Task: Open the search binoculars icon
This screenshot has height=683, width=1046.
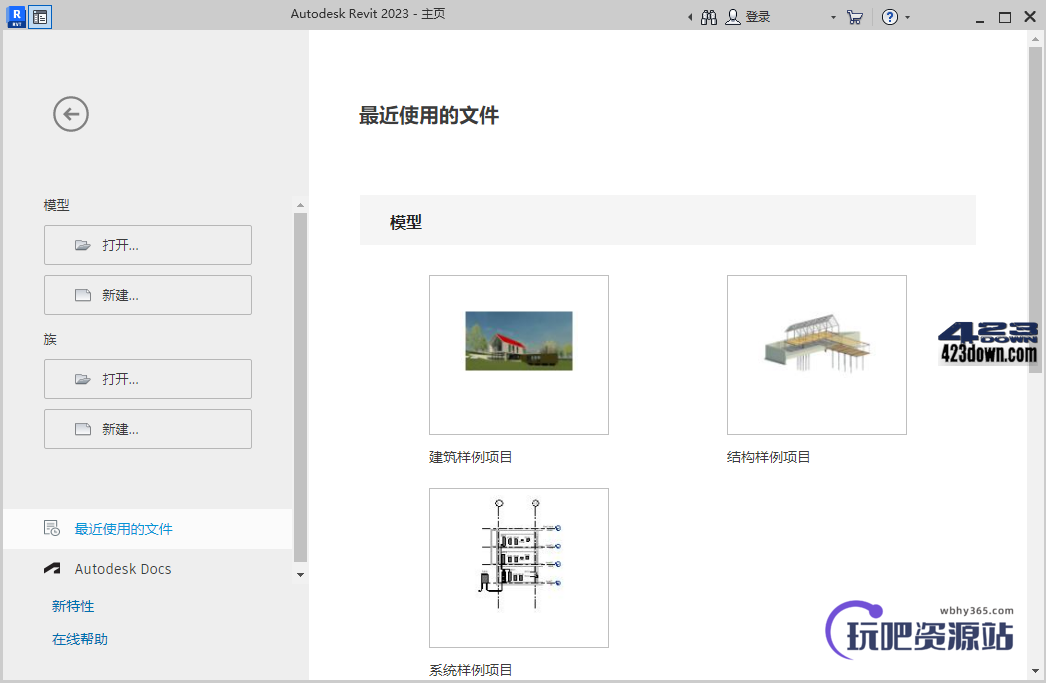Action: 708,17
